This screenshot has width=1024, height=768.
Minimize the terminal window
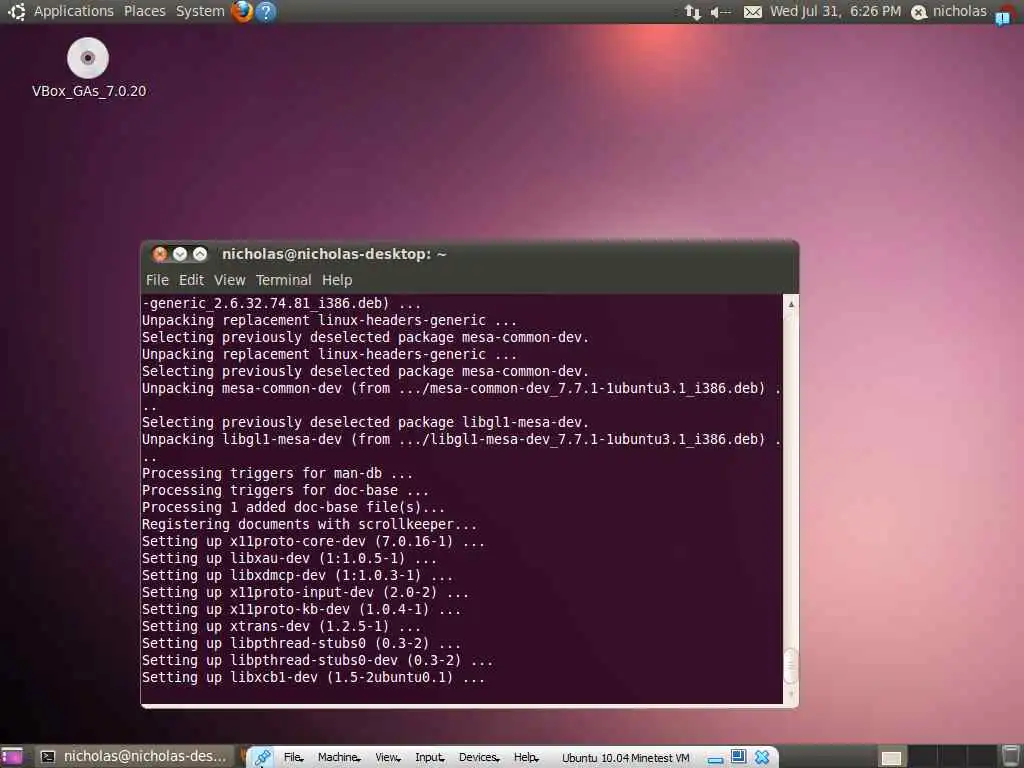pyautogui.click(x=180, y=254)
